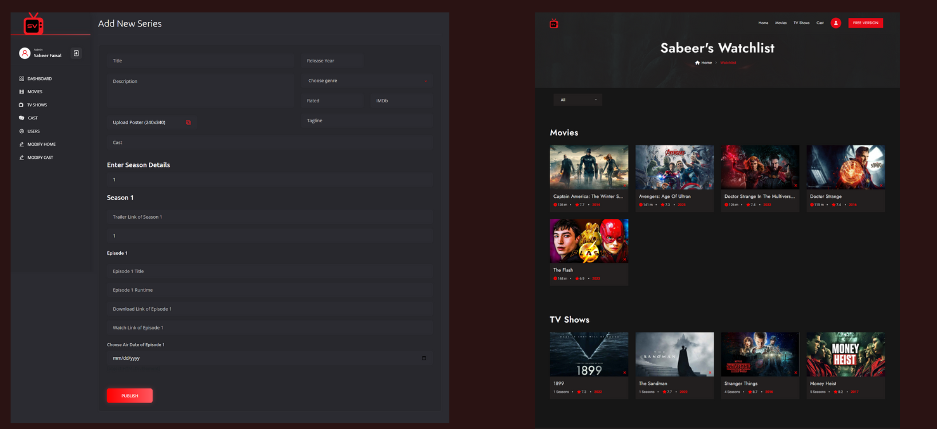Click the Rated input field

click(332, 101)
